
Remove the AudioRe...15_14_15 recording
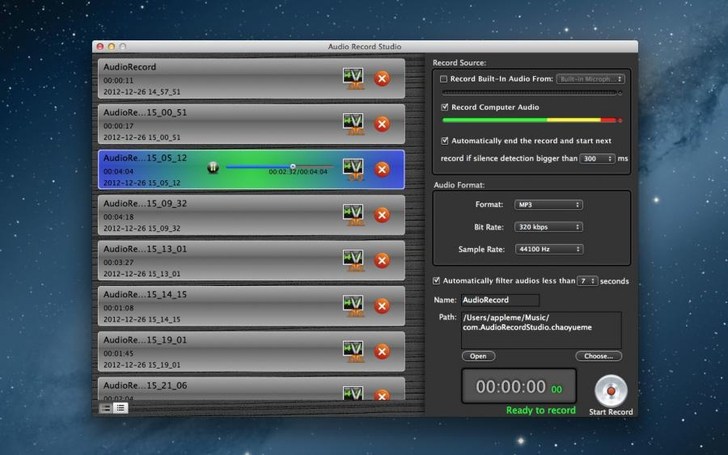pyautogui.click(x=381, y=305)
